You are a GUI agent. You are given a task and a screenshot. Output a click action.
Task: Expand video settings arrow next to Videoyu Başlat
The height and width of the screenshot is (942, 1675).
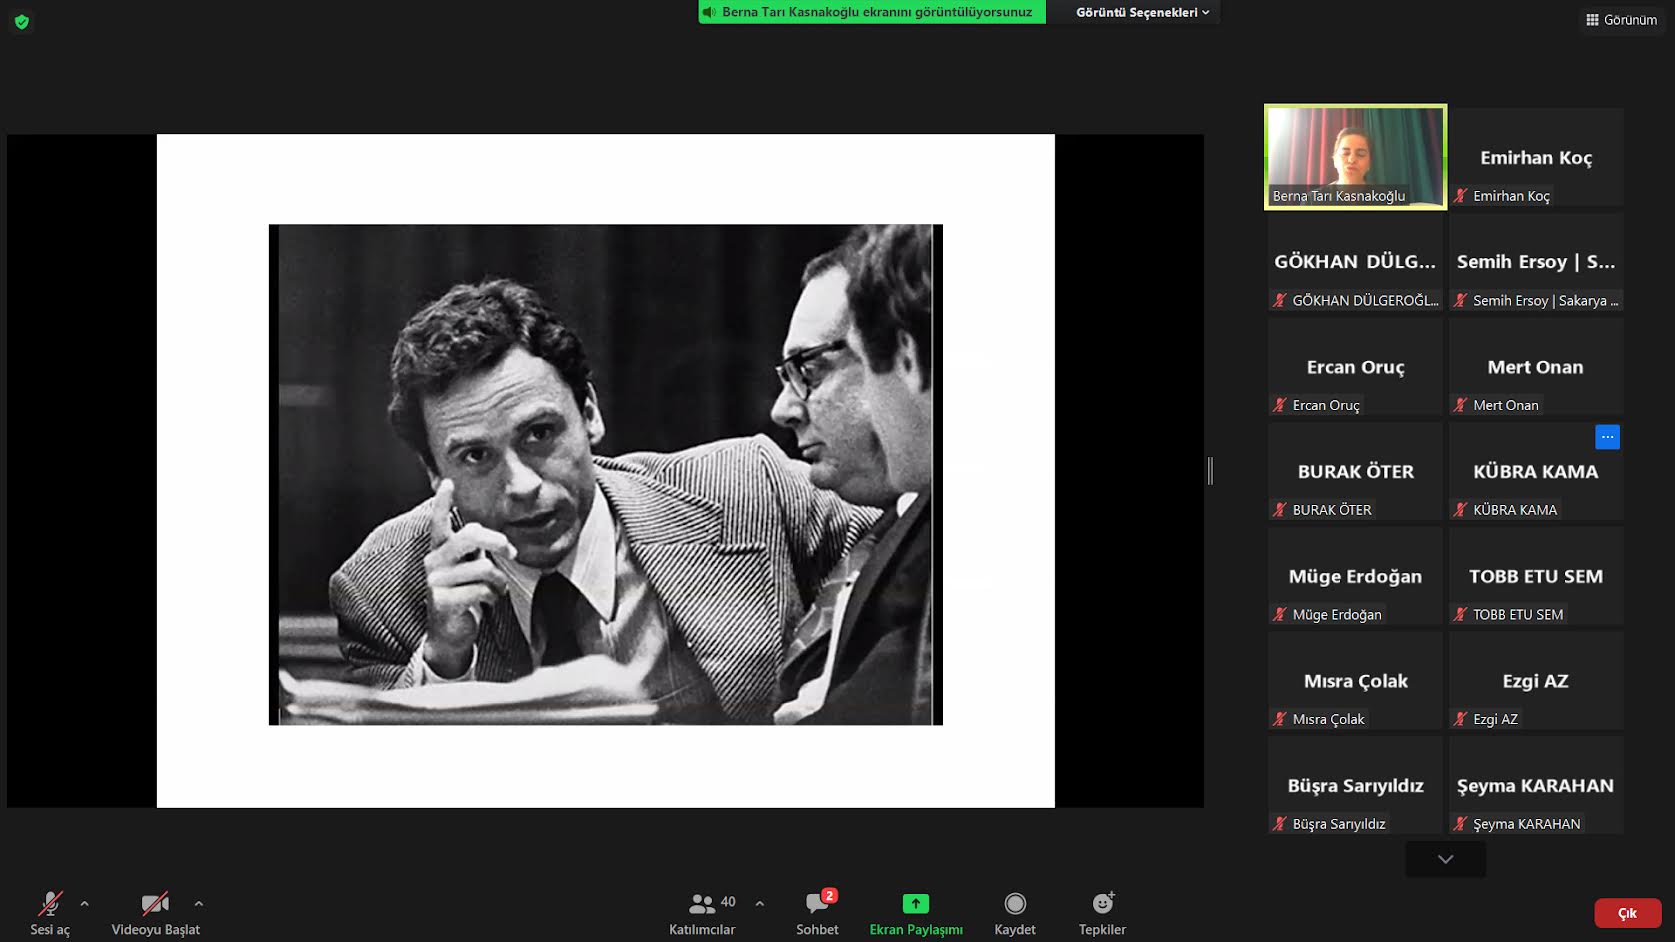[x=199, y=904]
